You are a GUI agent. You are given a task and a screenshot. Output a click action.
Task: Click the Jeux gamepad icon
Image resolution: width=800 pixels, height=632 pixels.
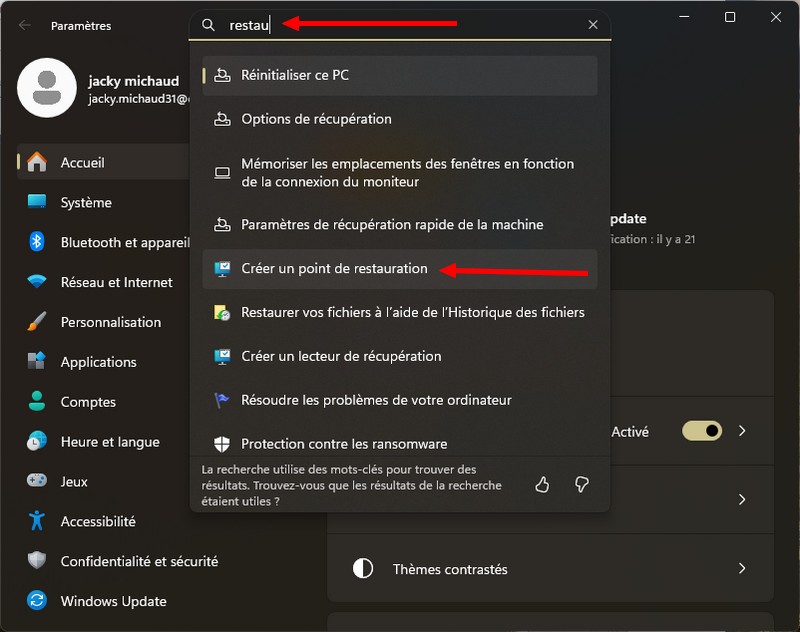pos(37,481)
